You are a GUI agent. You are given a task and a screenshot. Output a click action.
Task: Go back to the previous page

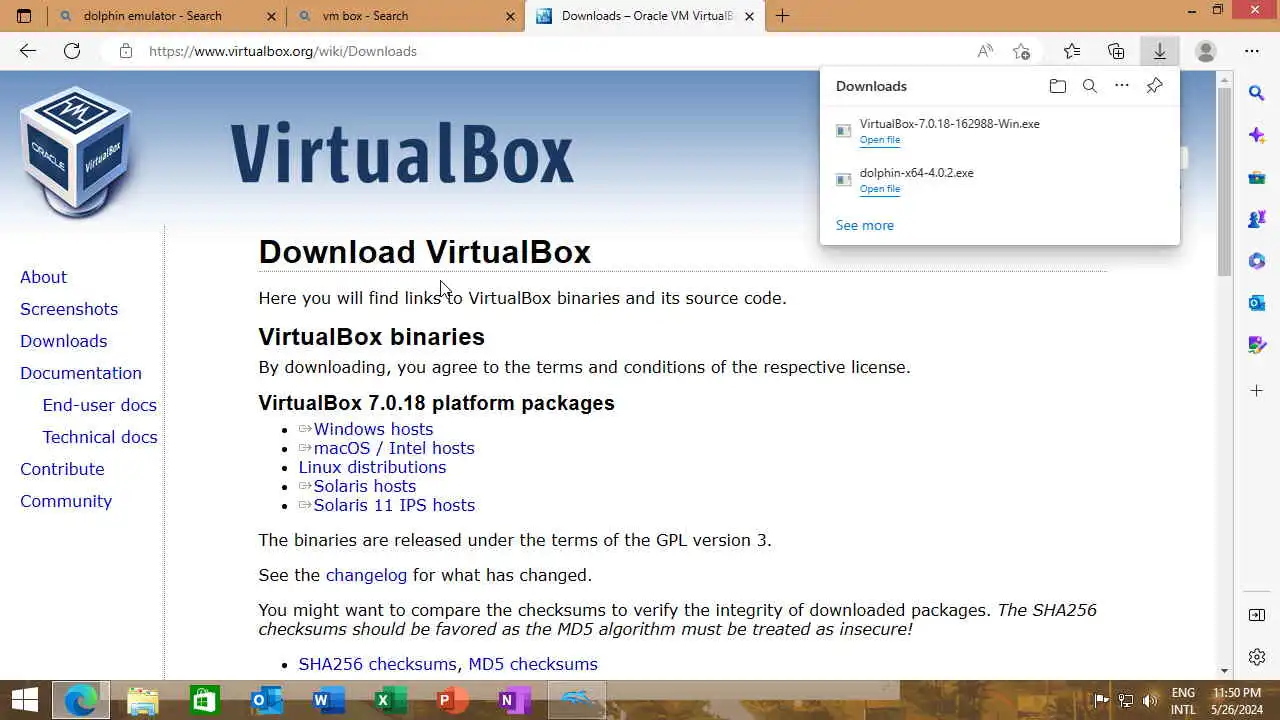pyautogui.click(x=27, y=51)
